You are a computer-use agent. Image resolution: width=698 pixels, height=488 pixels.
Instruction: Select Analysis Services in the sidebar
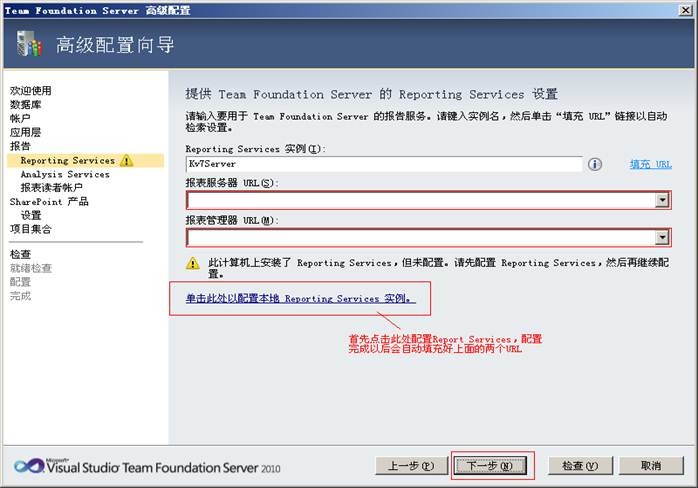tap(65, 174)
